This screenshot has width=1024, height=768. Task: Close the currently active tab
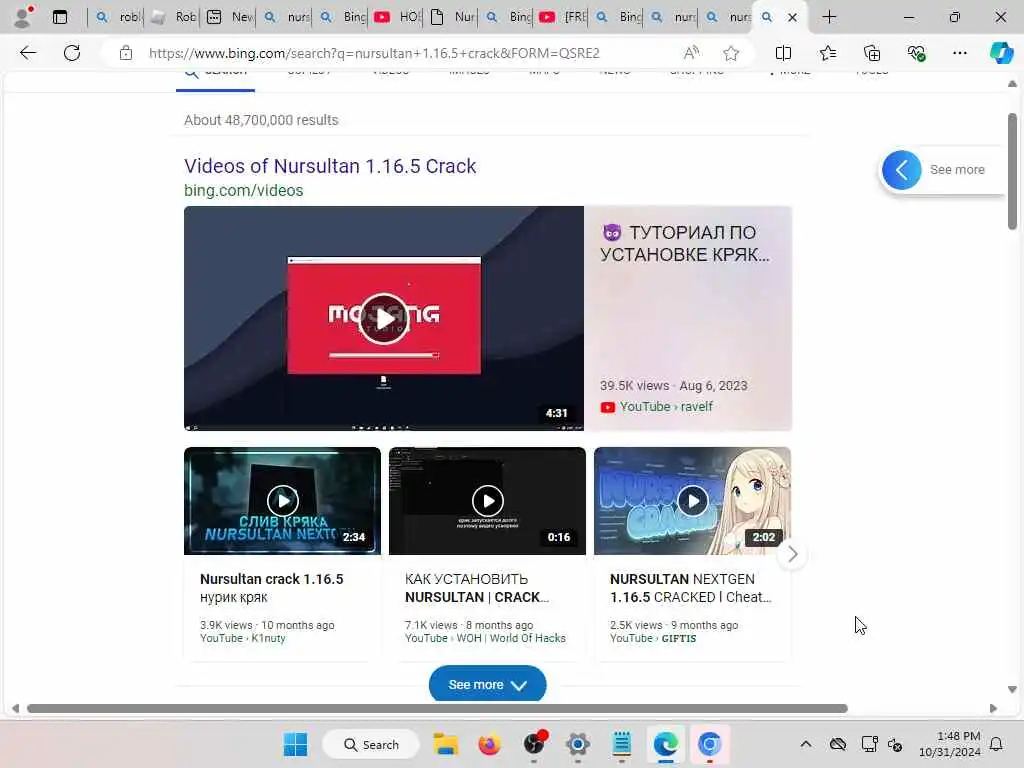point(792,18)
